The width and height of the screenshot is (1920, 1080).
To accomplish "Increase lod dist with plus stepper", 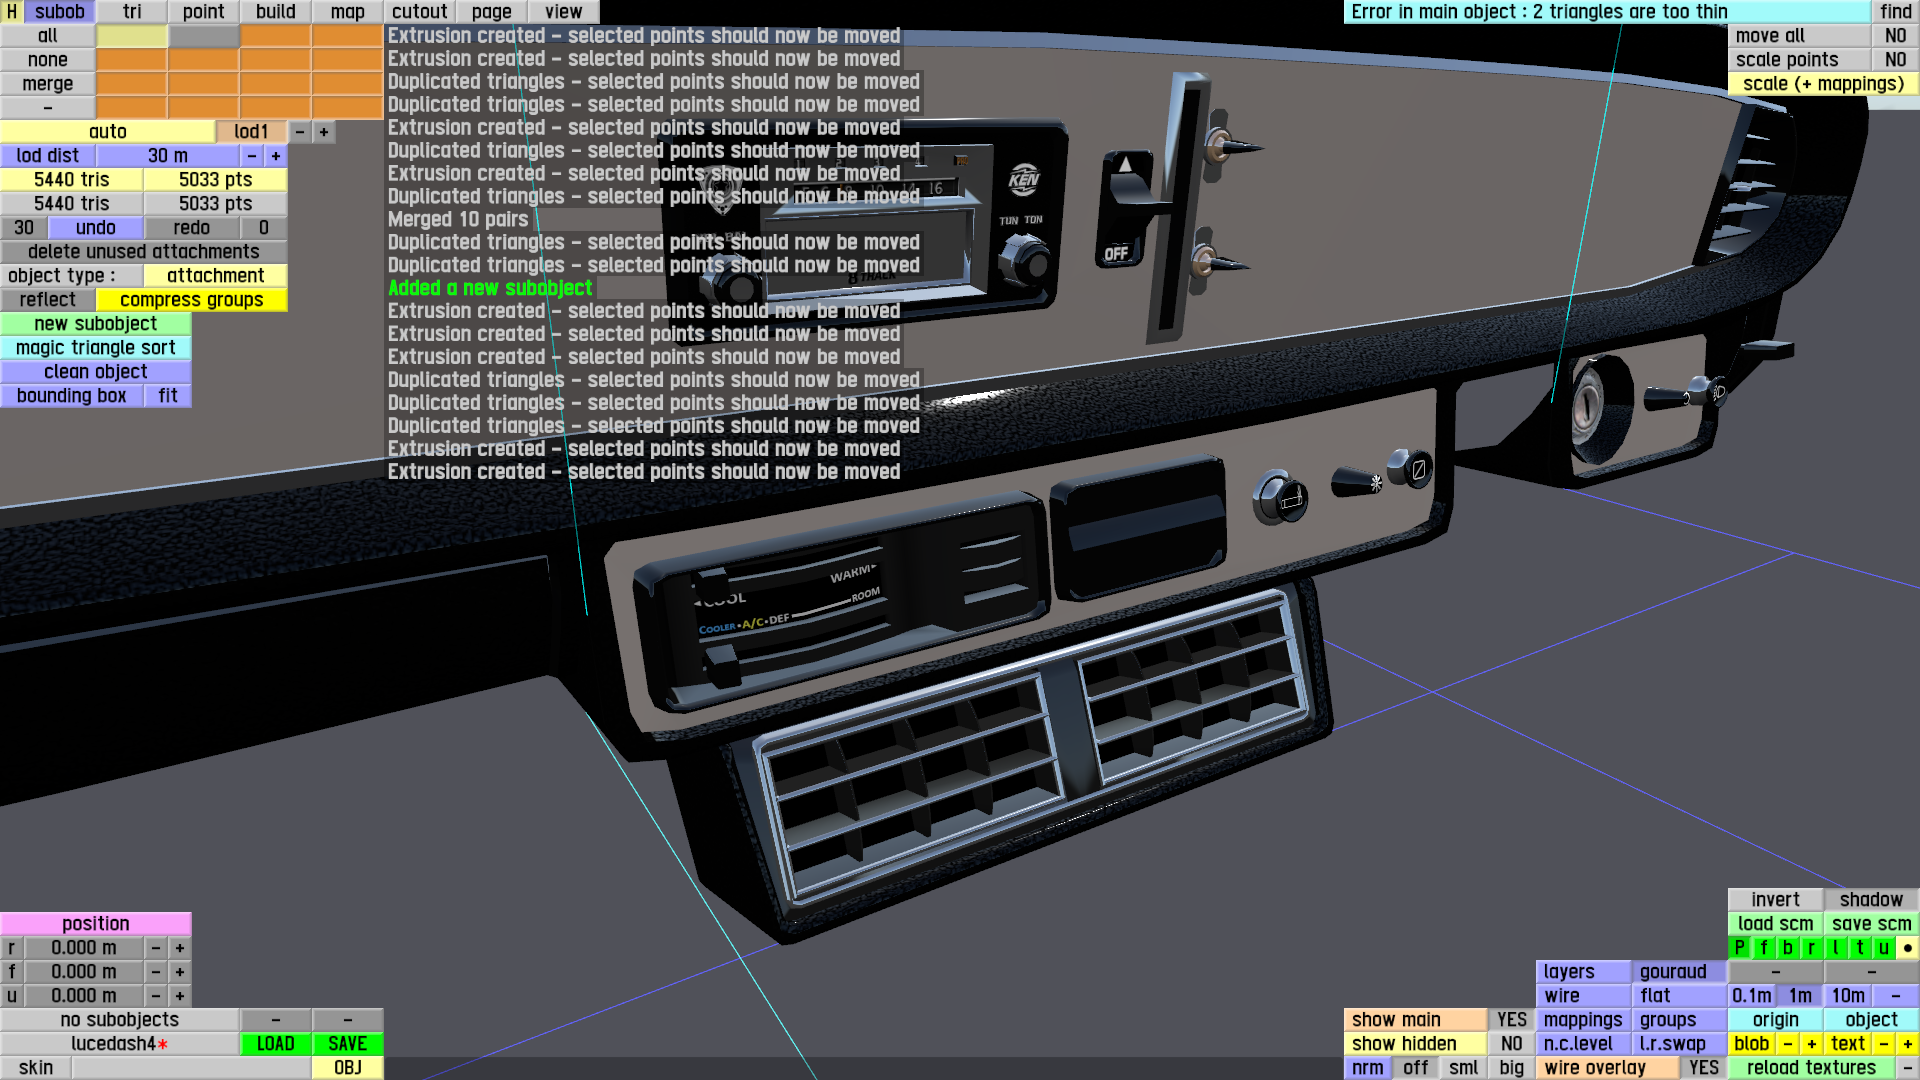I will (x=275, y=156).
